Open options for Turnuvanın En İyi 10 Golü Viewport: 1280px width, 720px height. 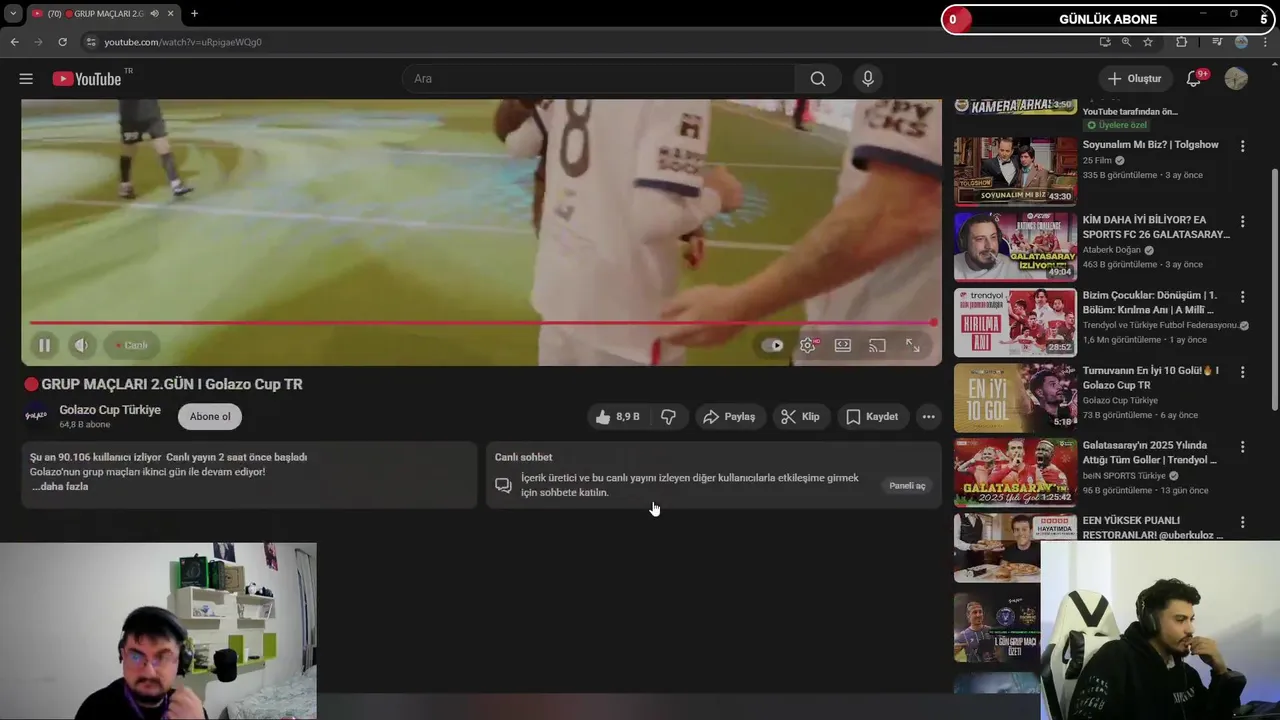click(1243, 372)
